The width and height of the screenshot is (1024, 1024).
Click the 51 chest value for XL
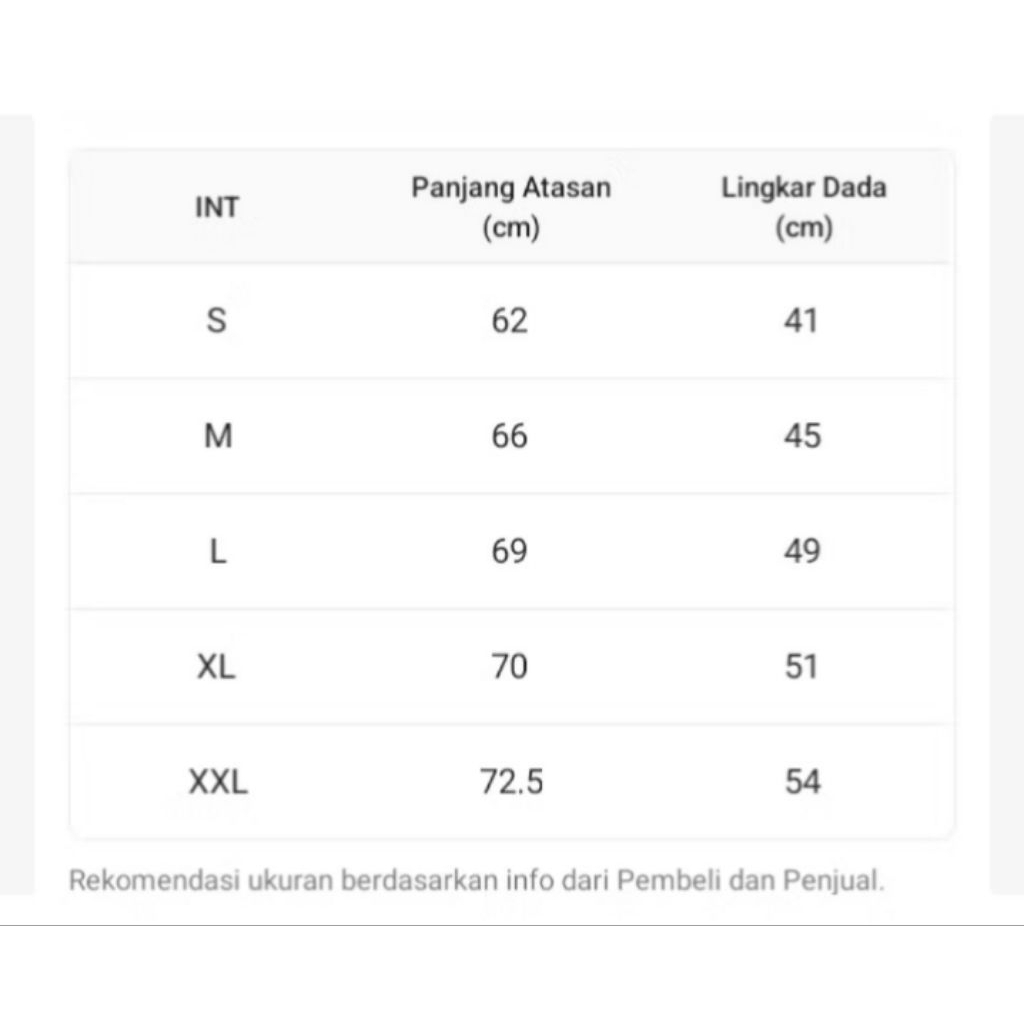pos(802,666)
